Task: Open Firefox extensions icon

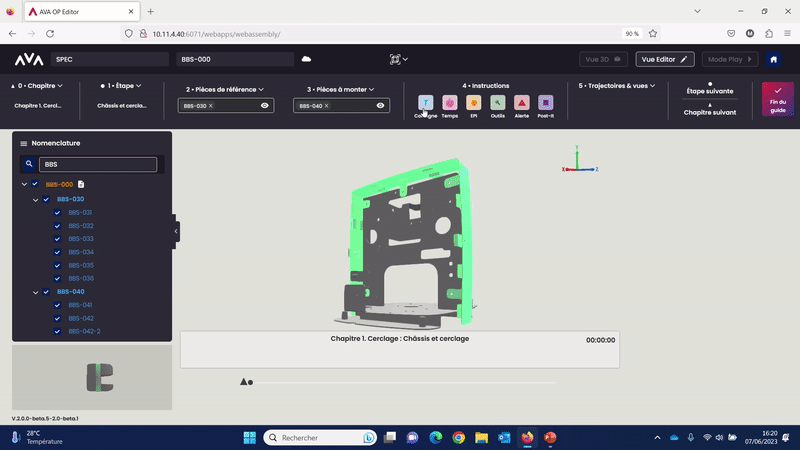Action: [x=769, y=34]
